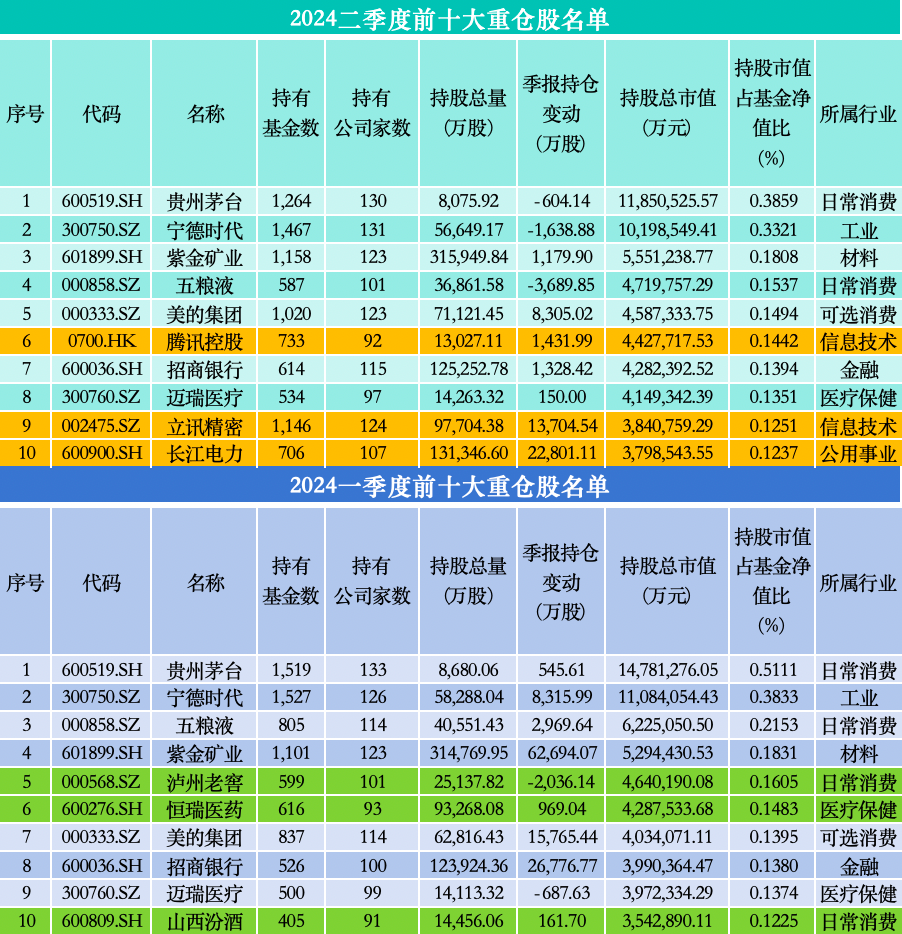This screenshot has width=902, height=934.
Task: Click holdings change '-3,689.85'
Action: click(x=561, y=285)
